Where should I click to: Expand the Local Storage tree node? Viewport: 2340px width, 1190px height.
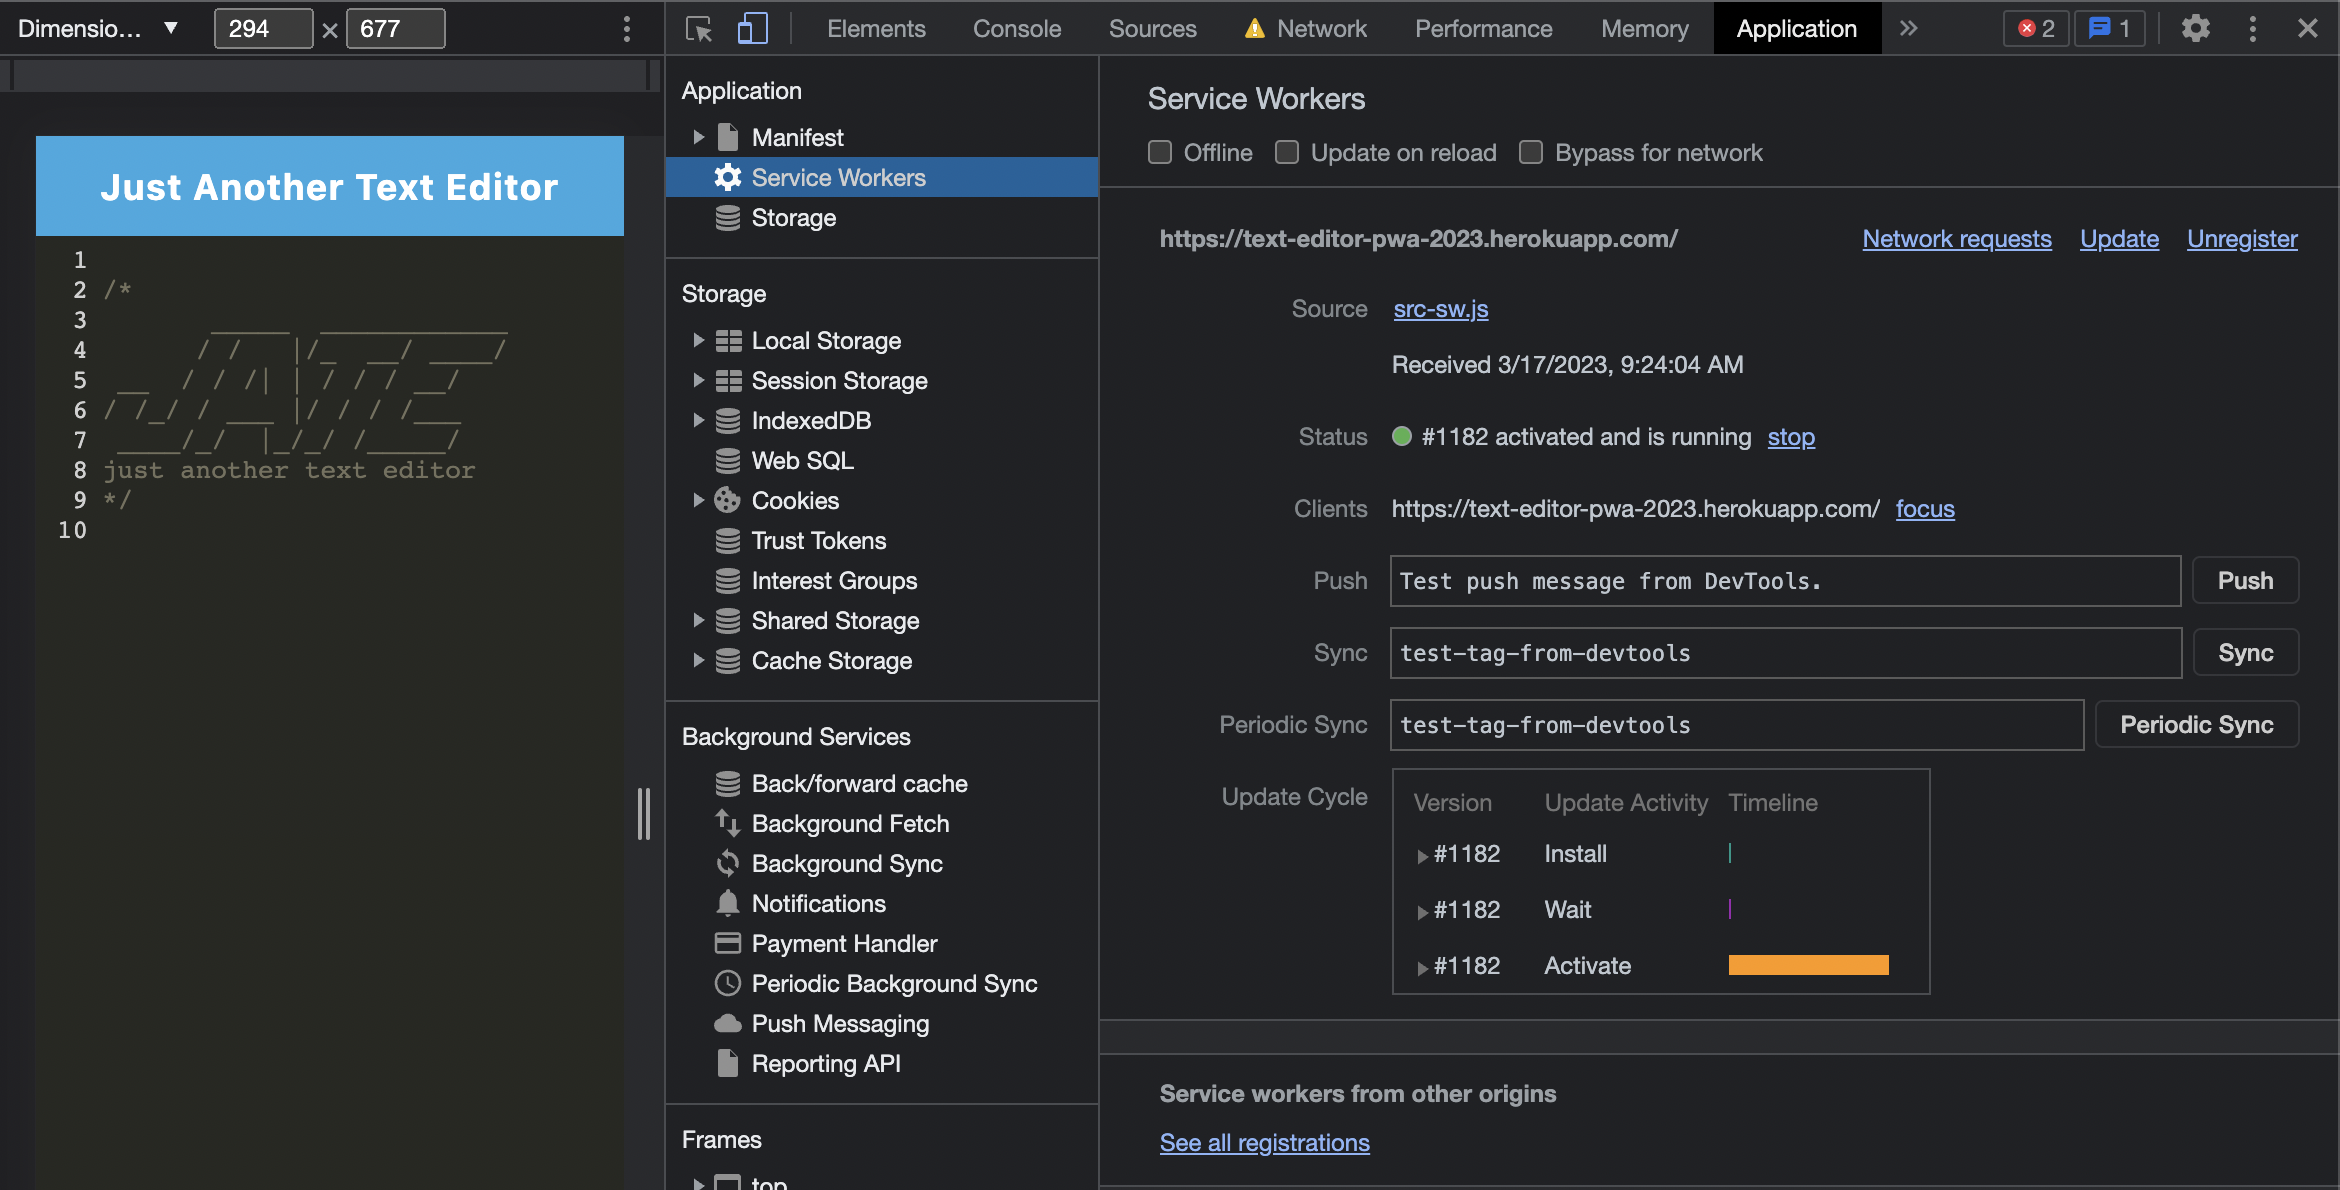pyautogui.click(x=699, y=341)
